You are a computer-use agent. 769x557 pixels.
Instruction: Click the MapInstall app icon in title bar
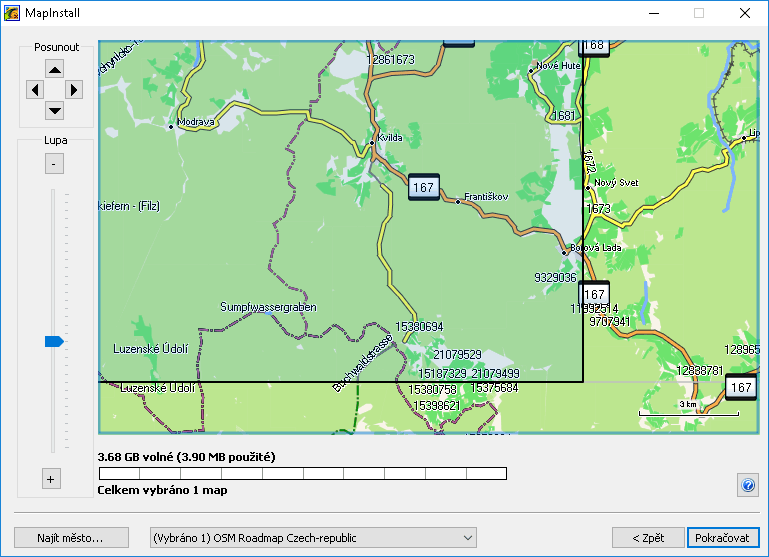(13, 13)
